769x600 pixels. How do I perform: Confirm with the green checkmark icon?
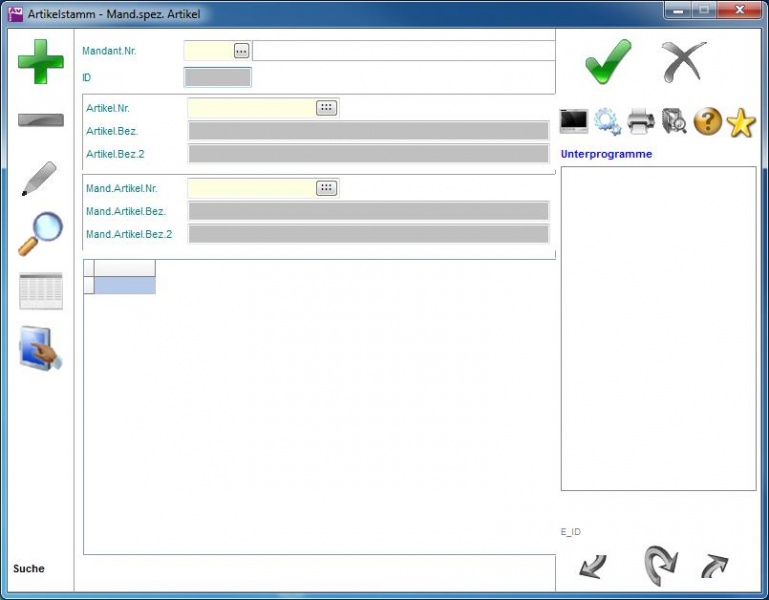pos(608,62)
